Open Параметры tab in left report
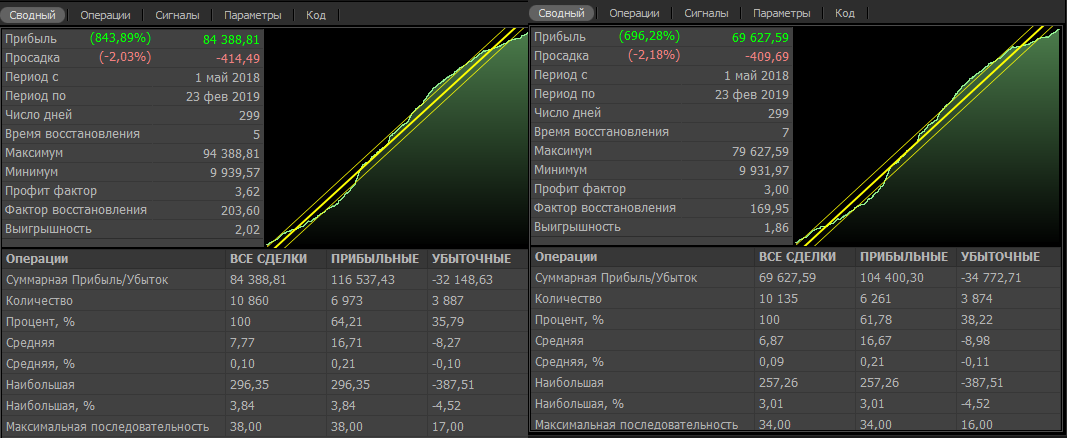 pos(252,15)
